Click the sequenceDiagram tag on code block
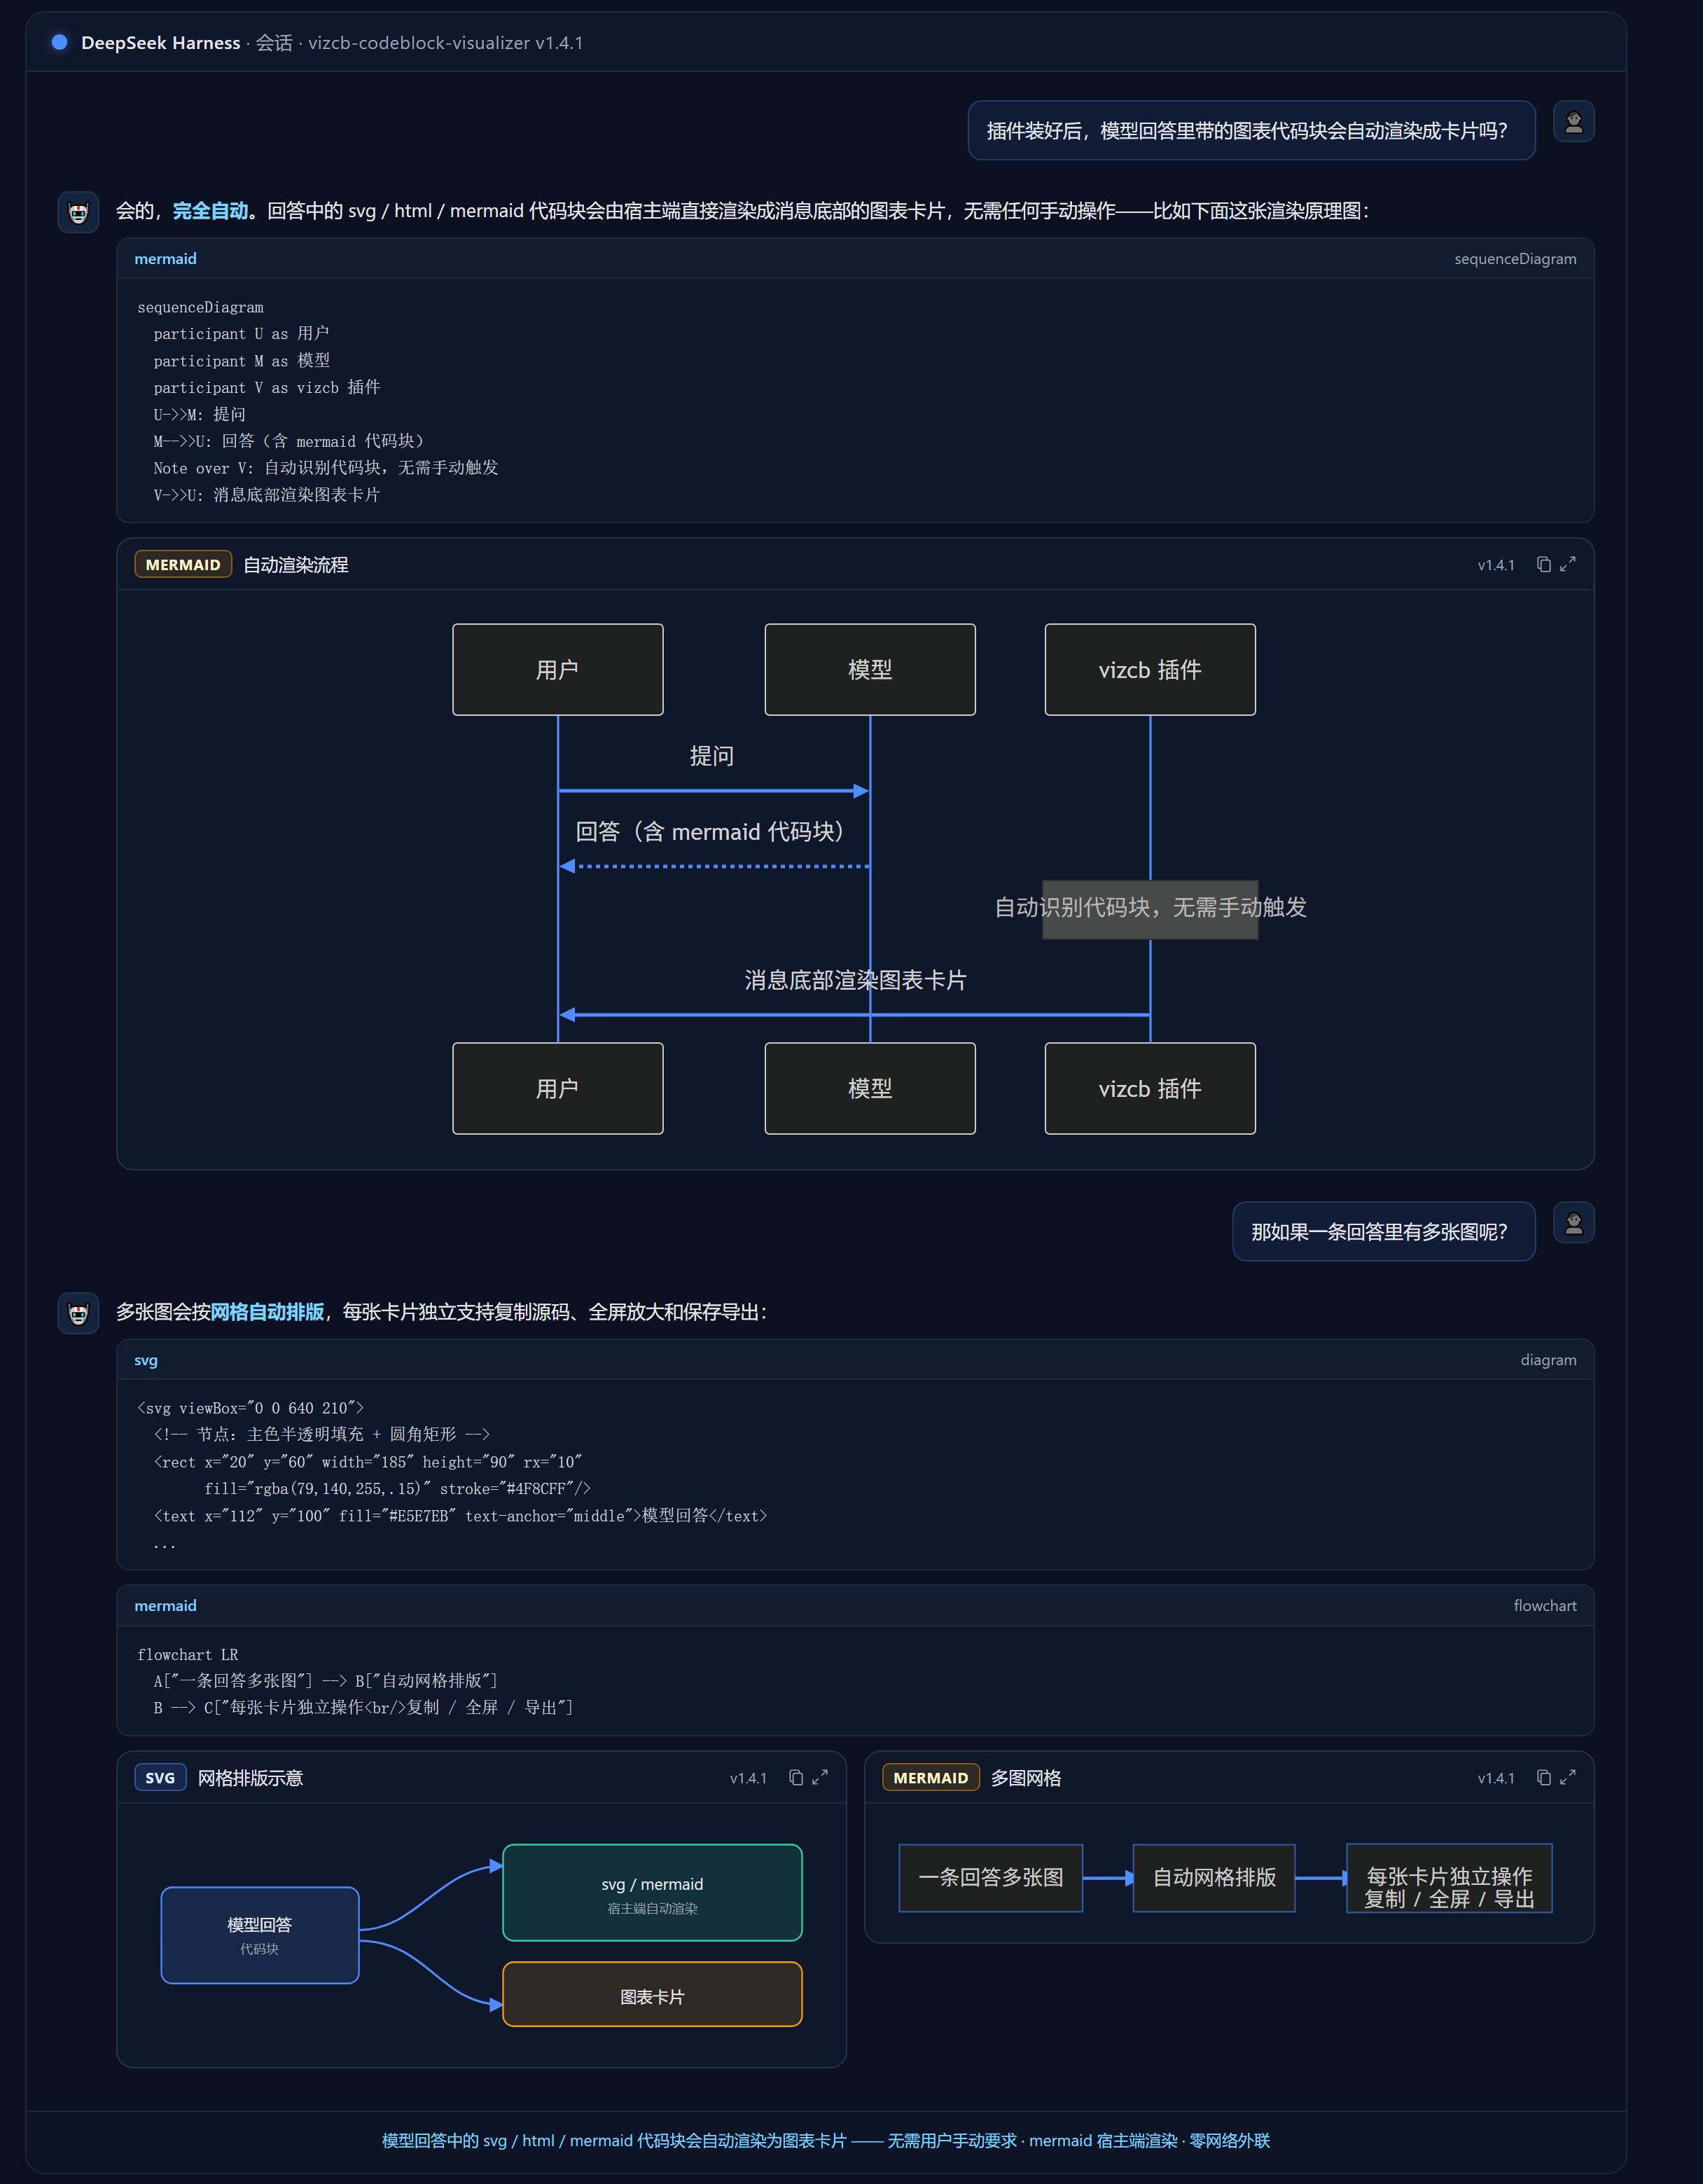The height and width of the screenshot is (2184, 1703). pyautogui.click(x=1515, y=259)
